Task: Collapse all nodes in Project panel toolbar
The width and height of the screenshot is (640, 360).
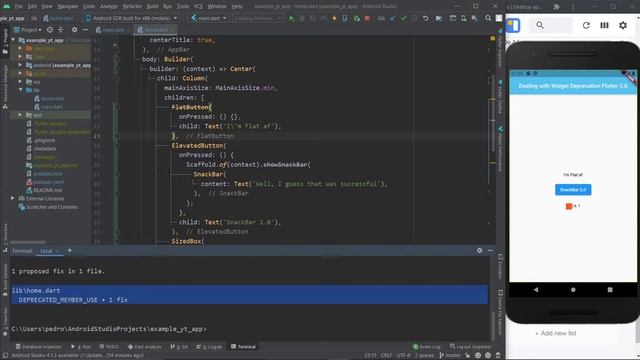Action: coord(60,30)
